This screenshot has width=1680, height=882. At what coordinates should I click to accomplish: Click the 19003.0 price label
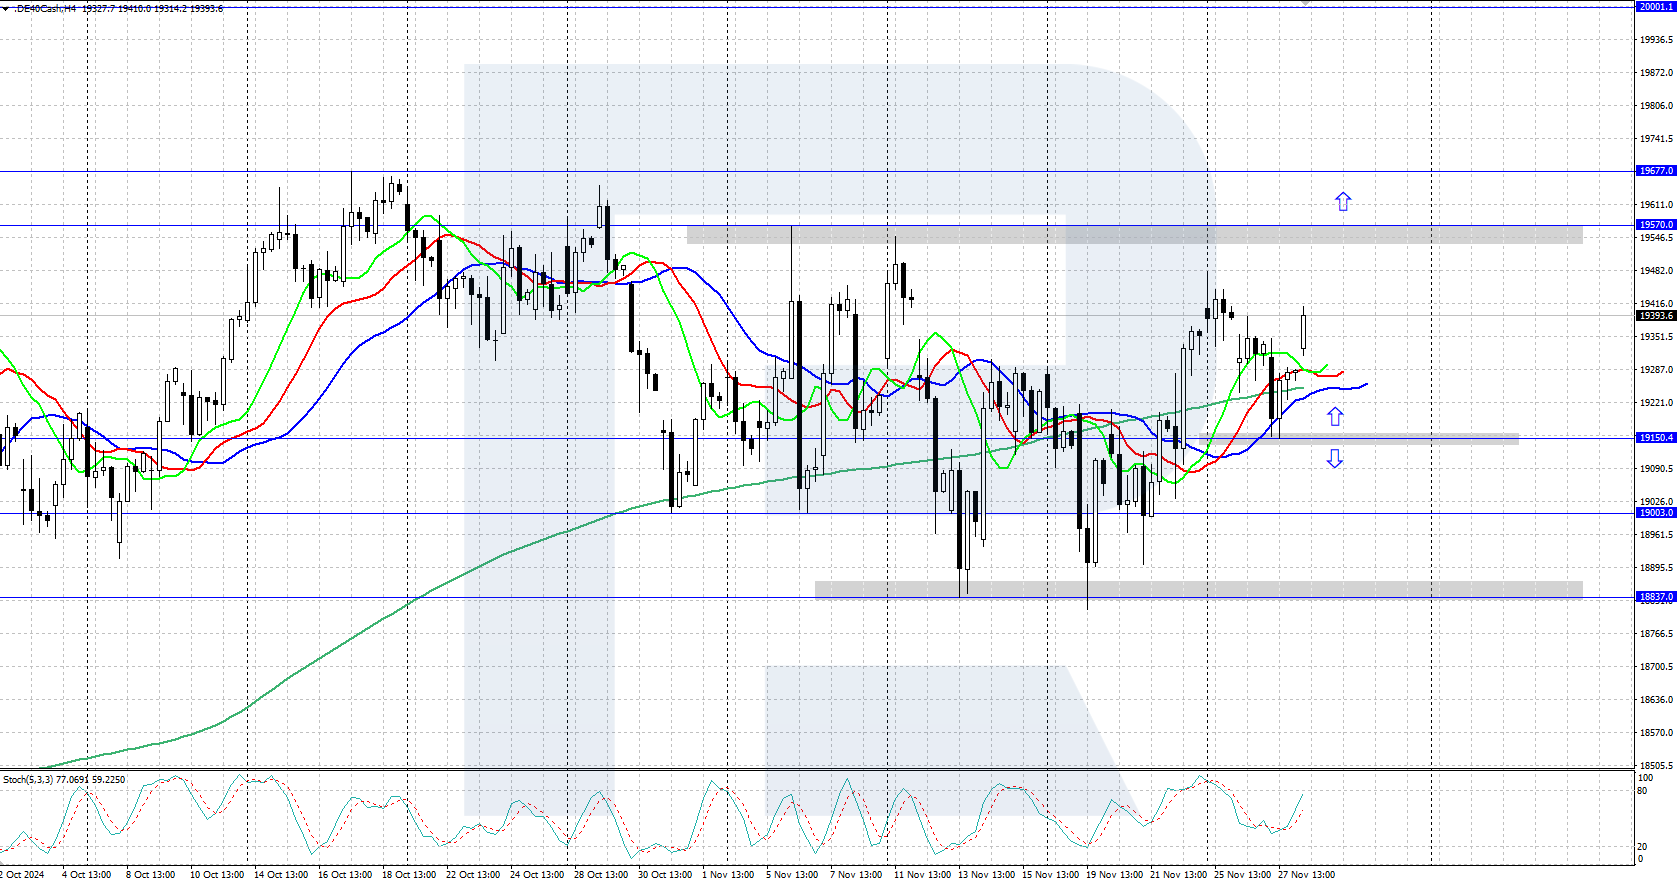pyautogui.click(x=1656, y=513)
